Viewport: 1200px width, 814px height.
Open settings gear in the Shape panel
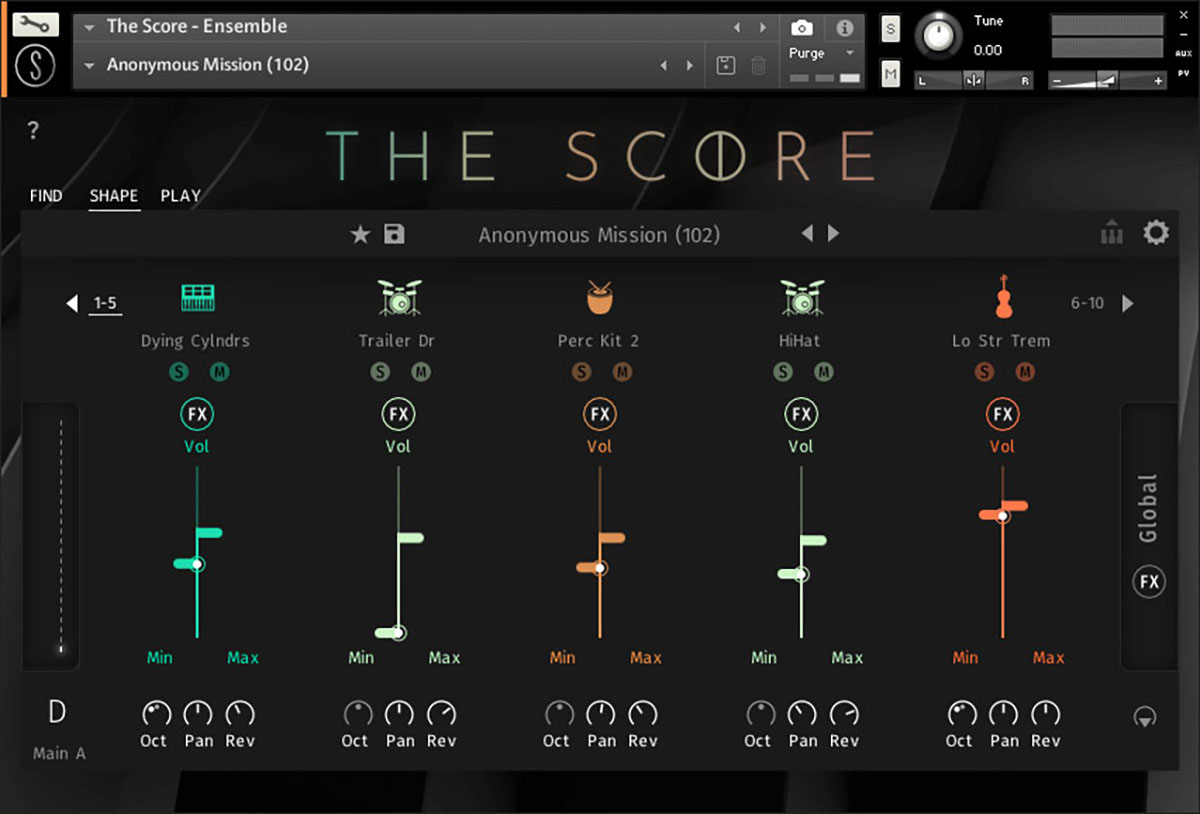coord(1156,233)
